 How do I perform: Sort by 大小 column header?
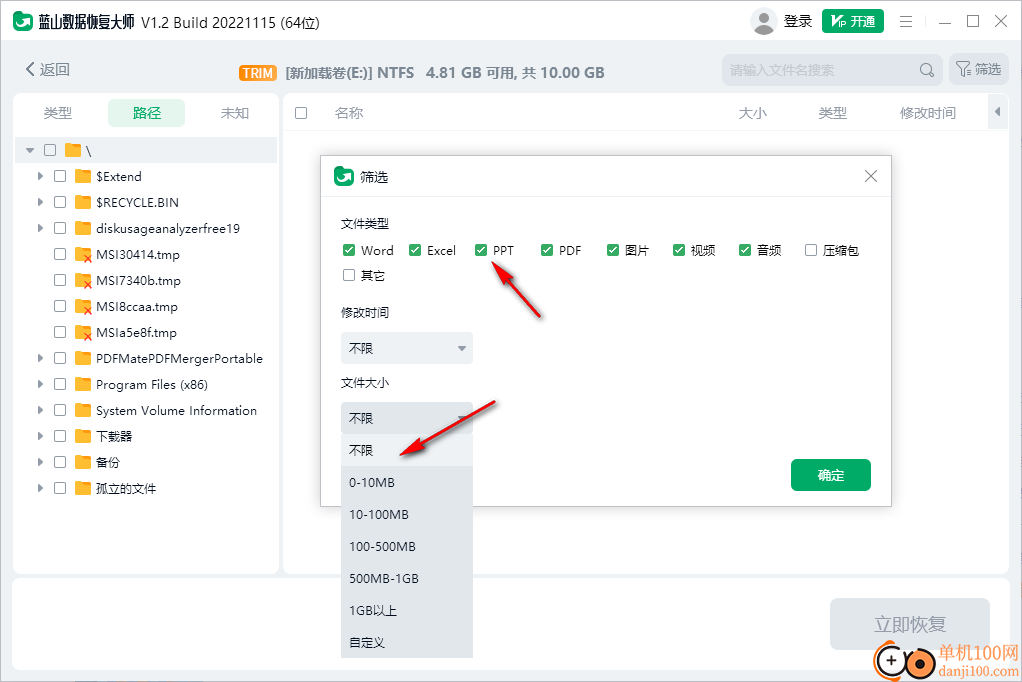click(752, 113)
